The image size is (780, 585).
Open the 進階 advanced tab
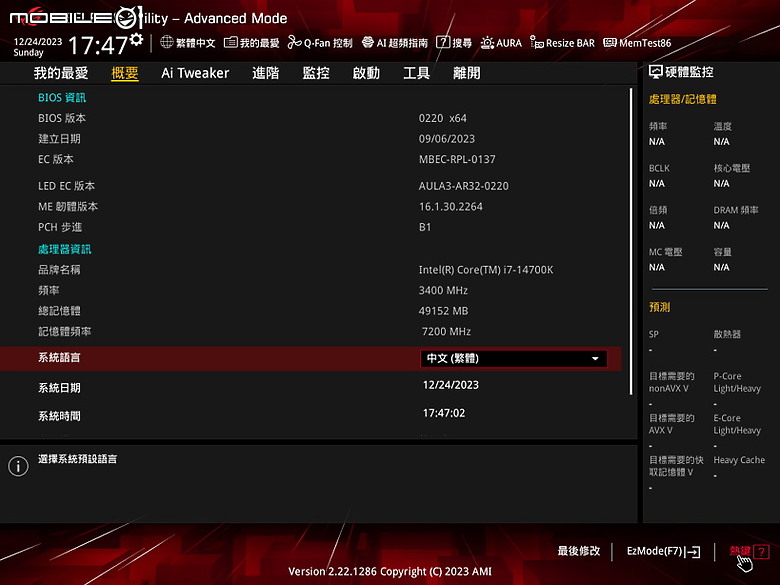click(x=266, y=73)
